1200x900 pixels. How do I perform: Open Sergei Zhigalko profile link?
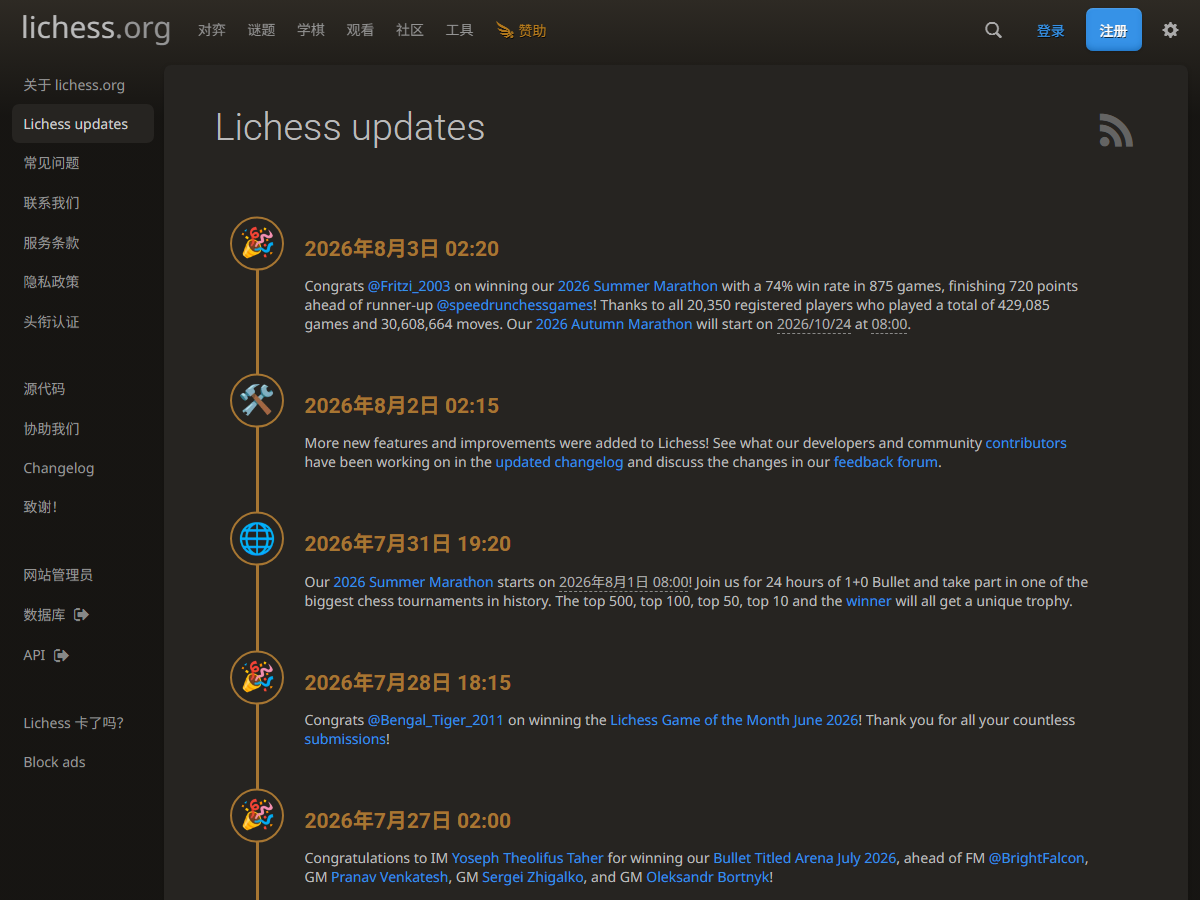coord(534,877)
